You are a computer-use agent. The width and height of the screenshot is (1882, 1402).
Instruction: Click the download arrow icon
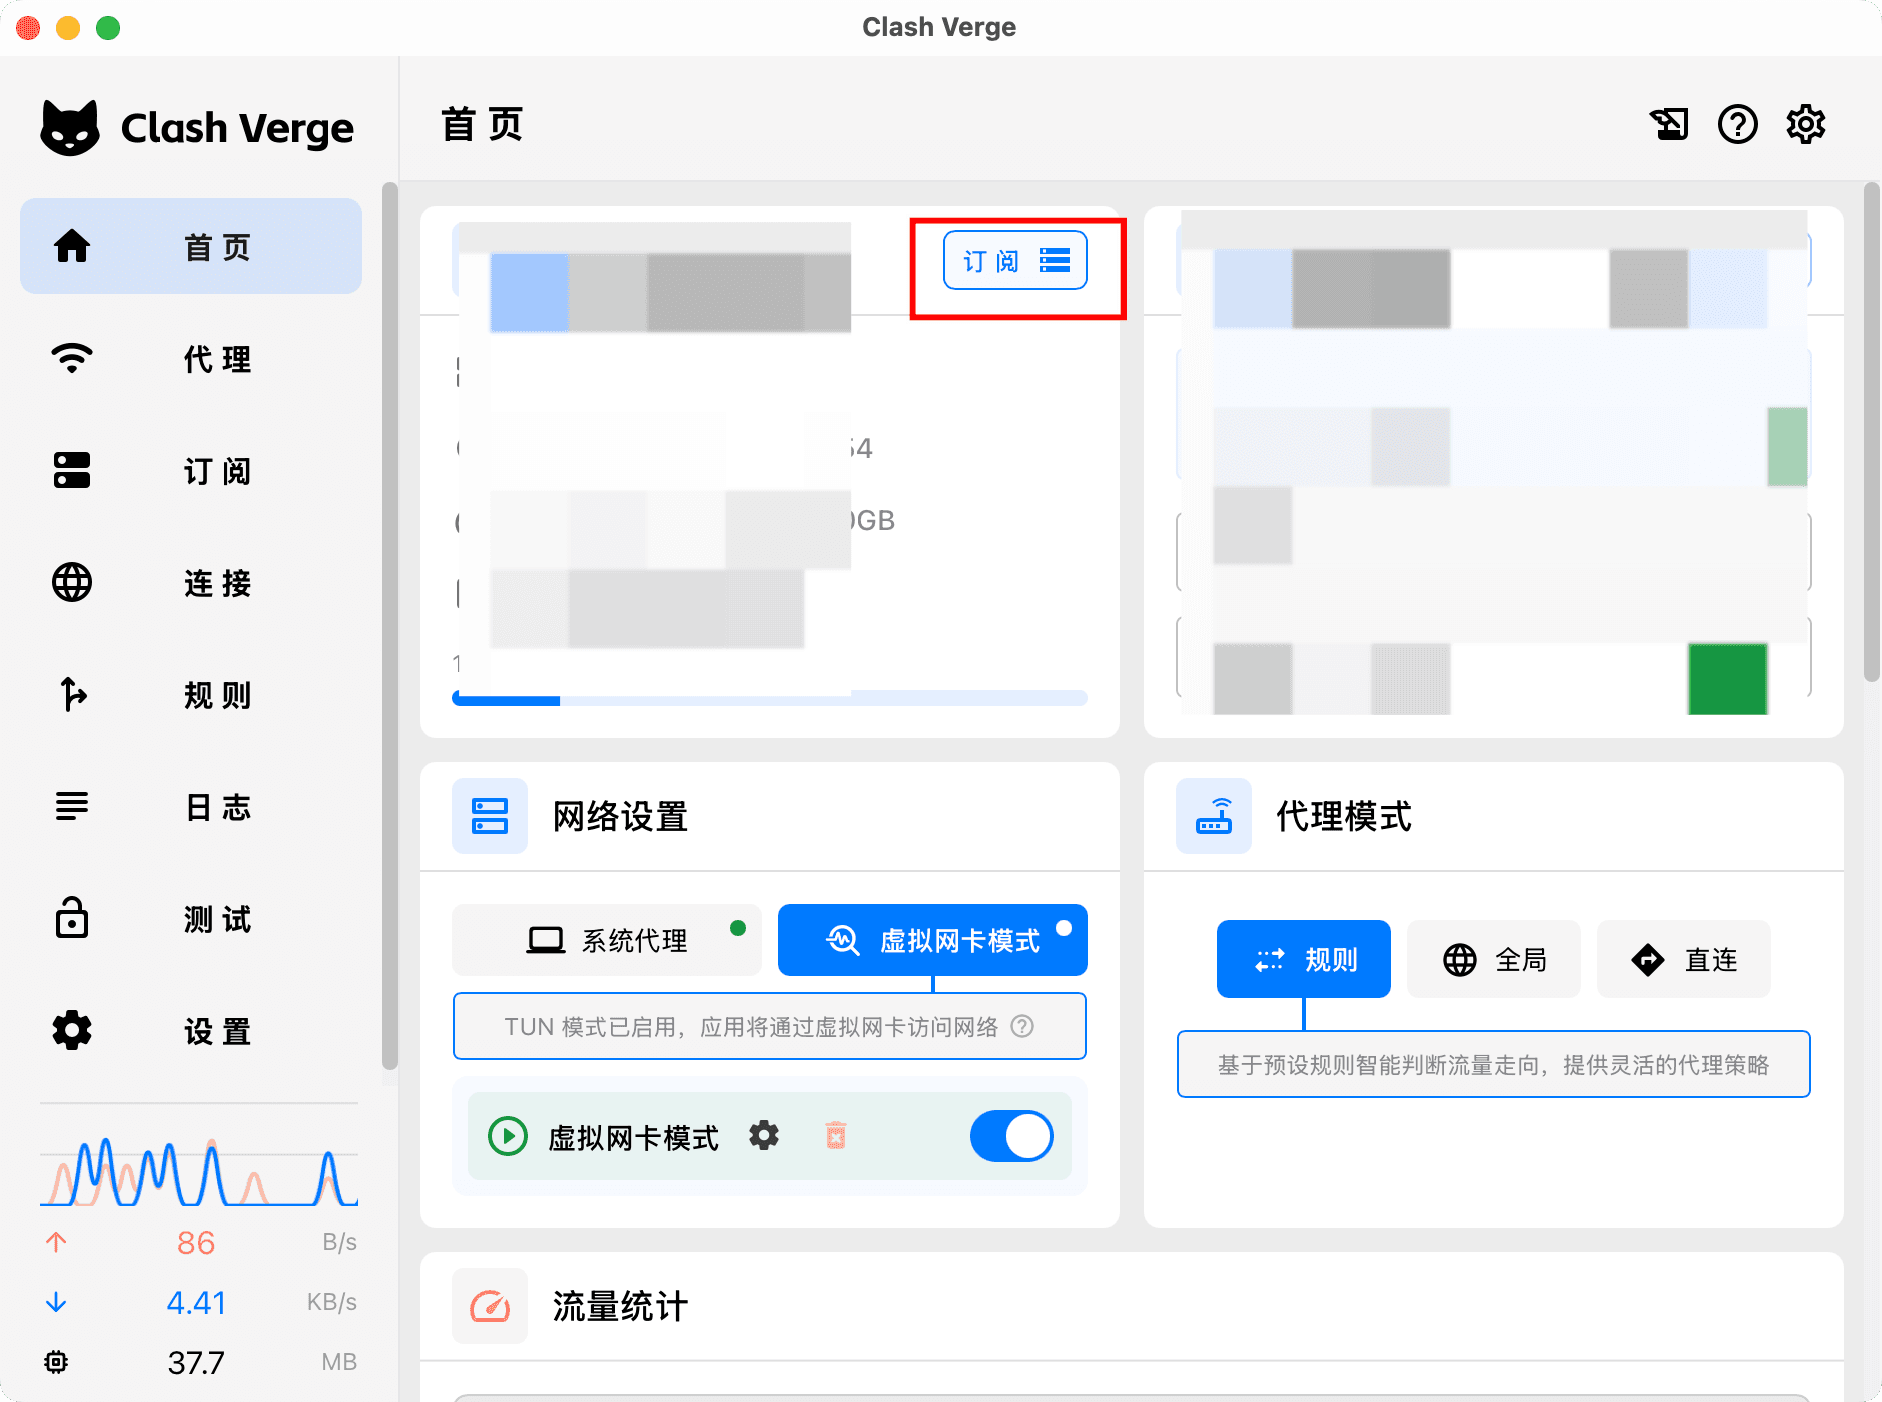pos(56,1302)
